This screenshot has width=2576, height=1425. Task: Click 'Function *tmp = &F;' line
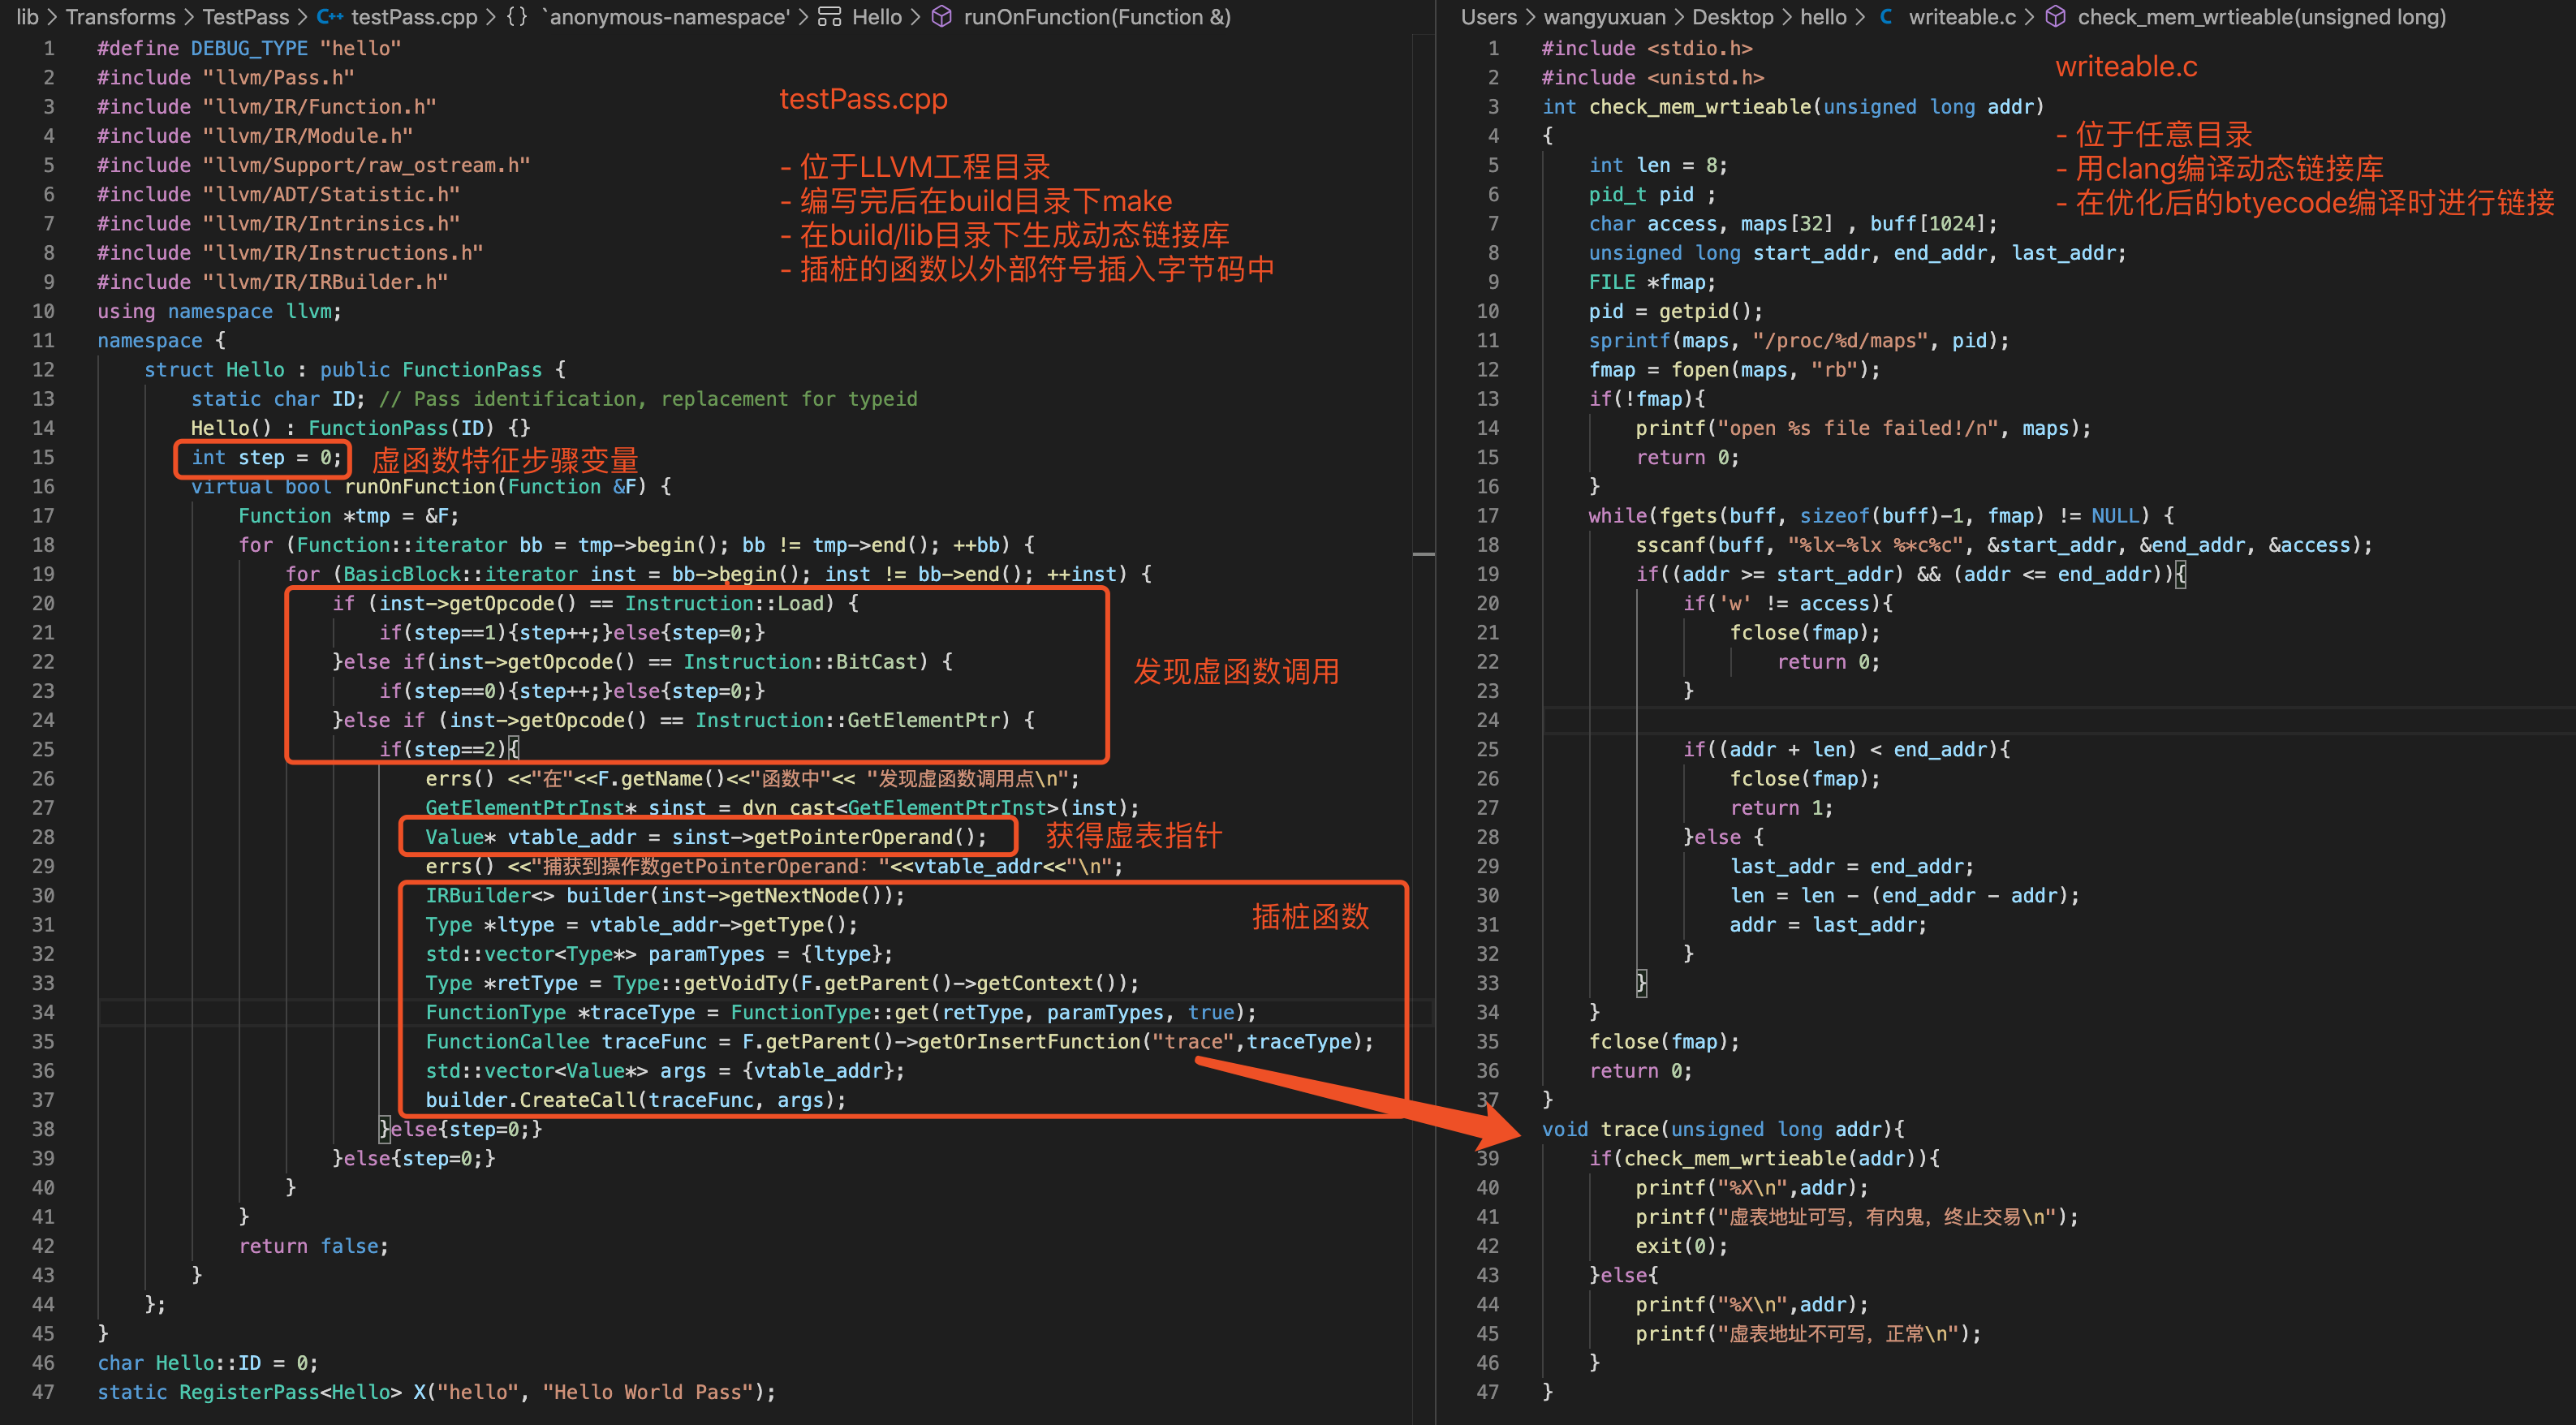tap(348, 516)
